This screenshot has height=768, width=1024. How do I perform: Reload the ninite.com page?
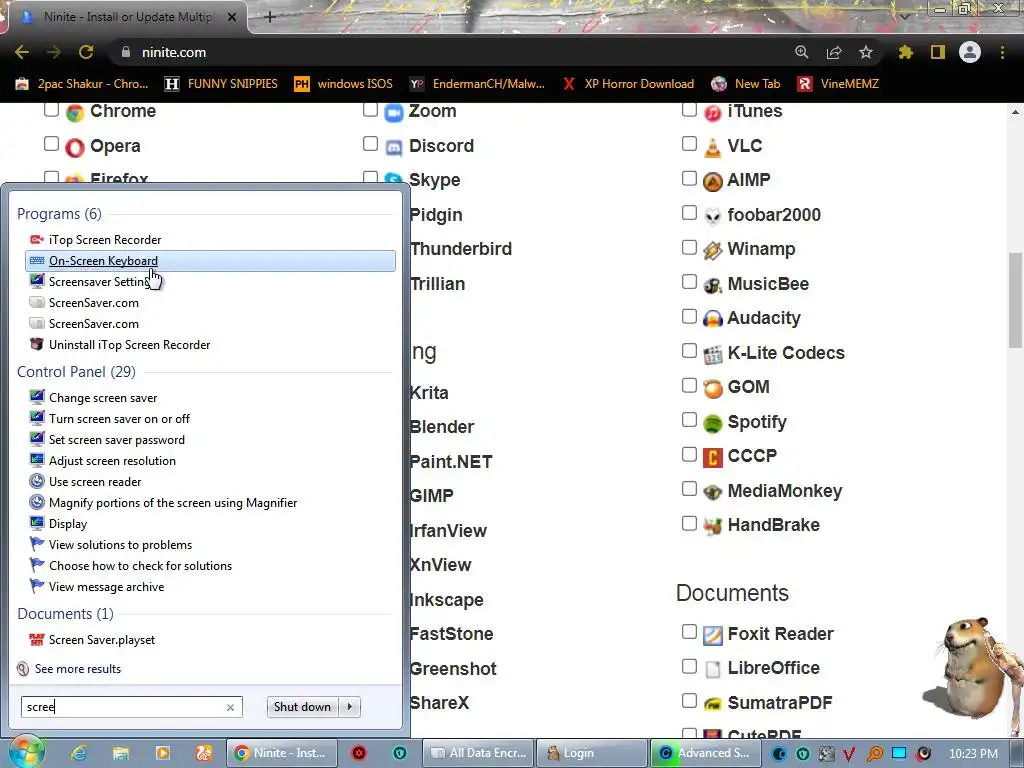tap(86, 52)
